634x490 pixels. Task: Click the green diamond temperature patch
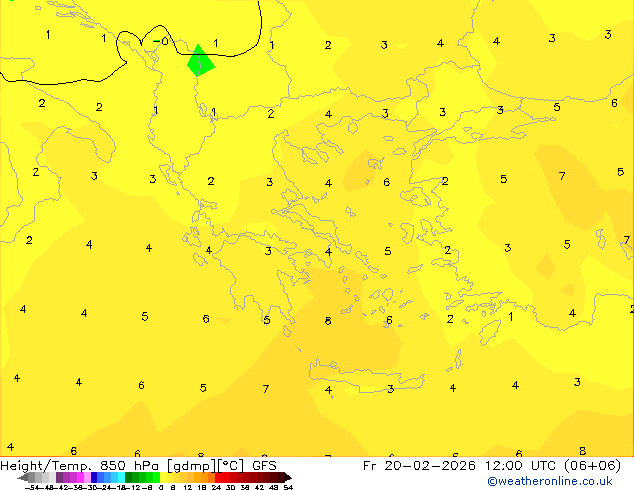pos(200,60)
